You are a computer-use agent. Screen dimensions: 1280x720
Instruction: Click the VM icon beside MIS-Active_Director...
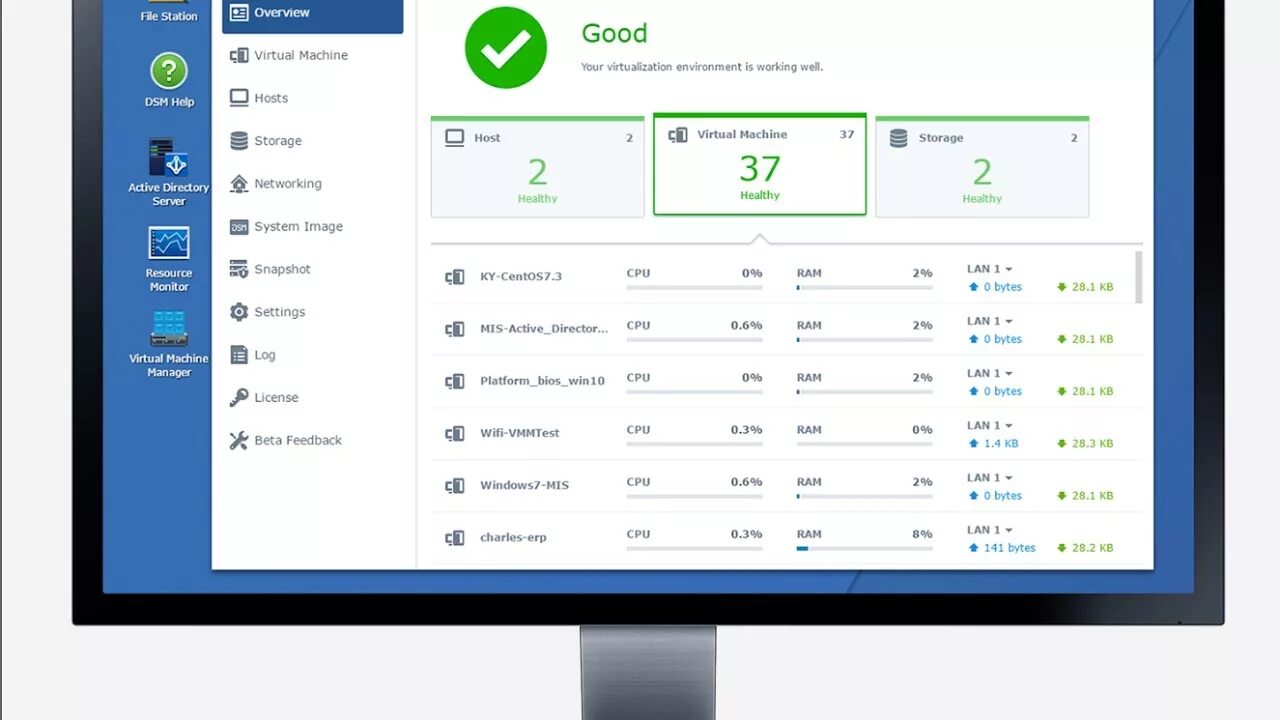pyautogui.click(x=455, y=329)
